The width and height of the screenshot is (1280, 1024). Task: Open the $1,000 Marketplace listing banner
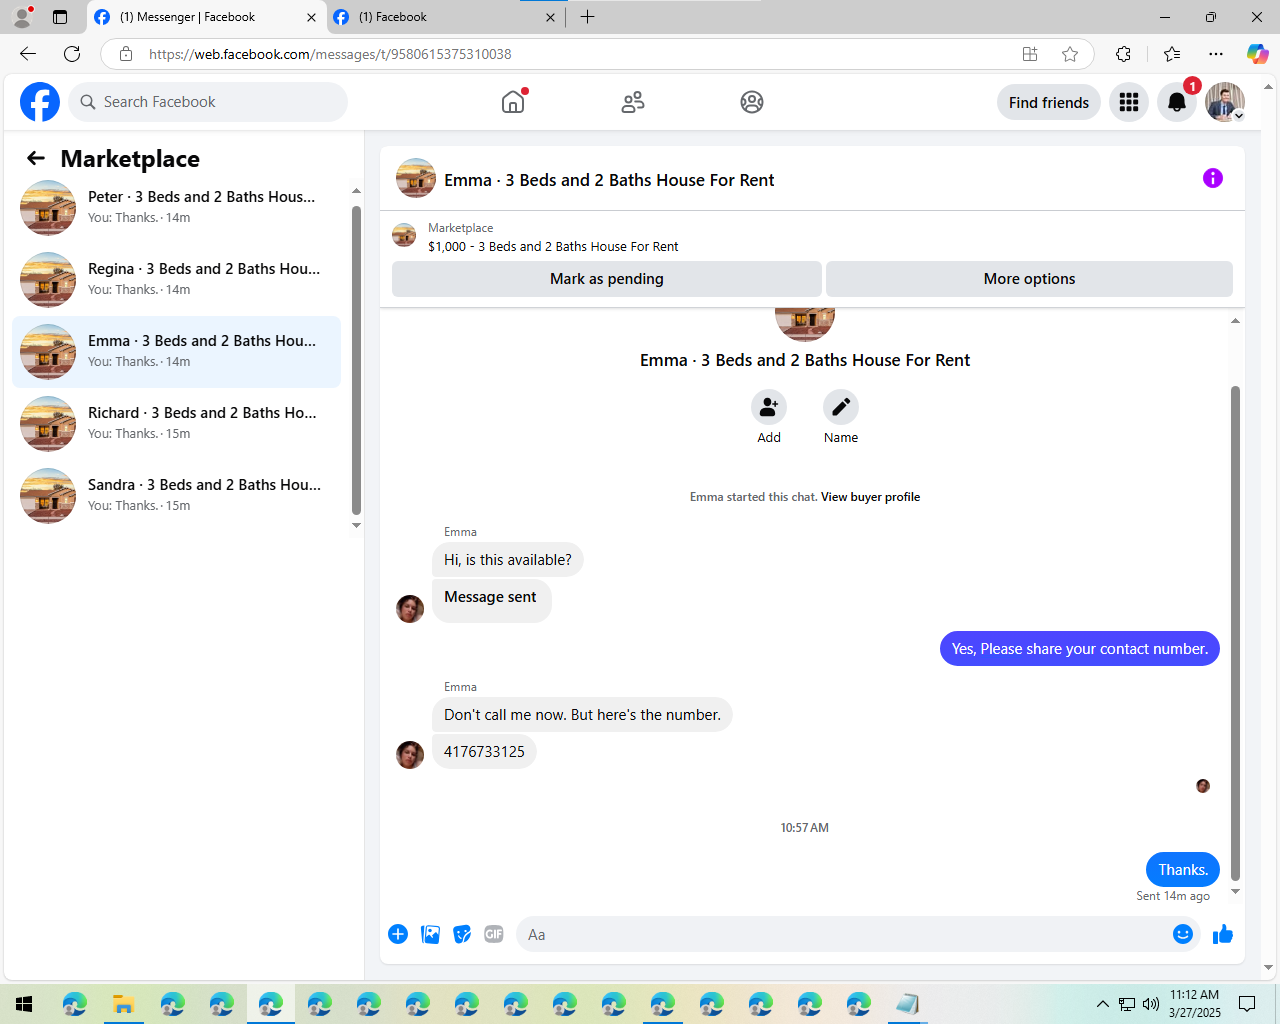[552, 237]
